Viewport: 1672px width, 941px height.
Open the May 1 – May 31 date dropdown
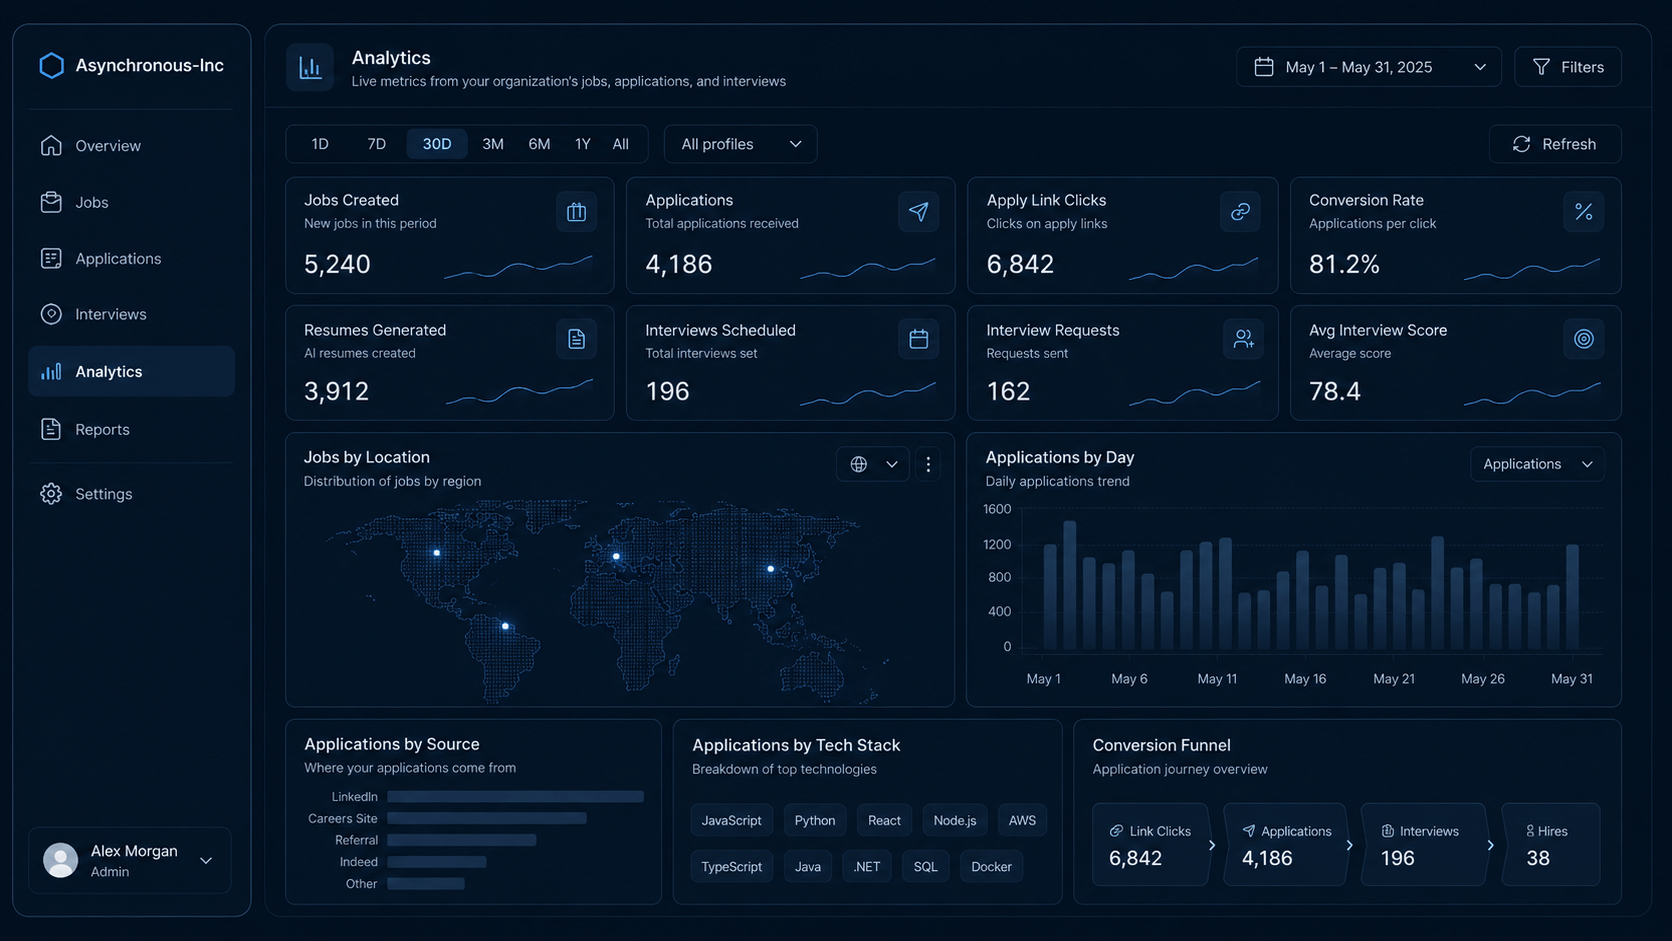coord(1368,67)
